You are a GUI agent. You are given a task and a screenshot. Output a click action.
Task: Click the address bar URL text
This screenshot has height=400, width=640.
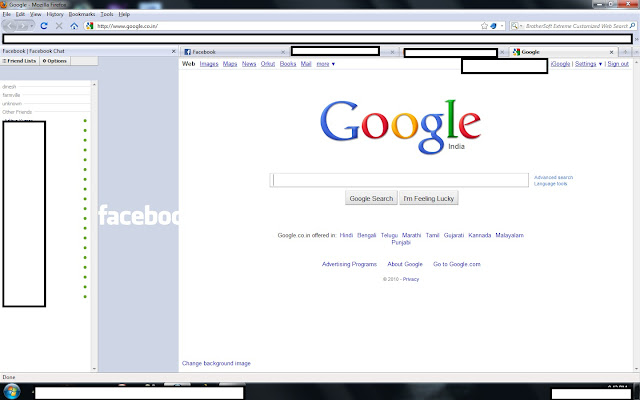[127, 26]
